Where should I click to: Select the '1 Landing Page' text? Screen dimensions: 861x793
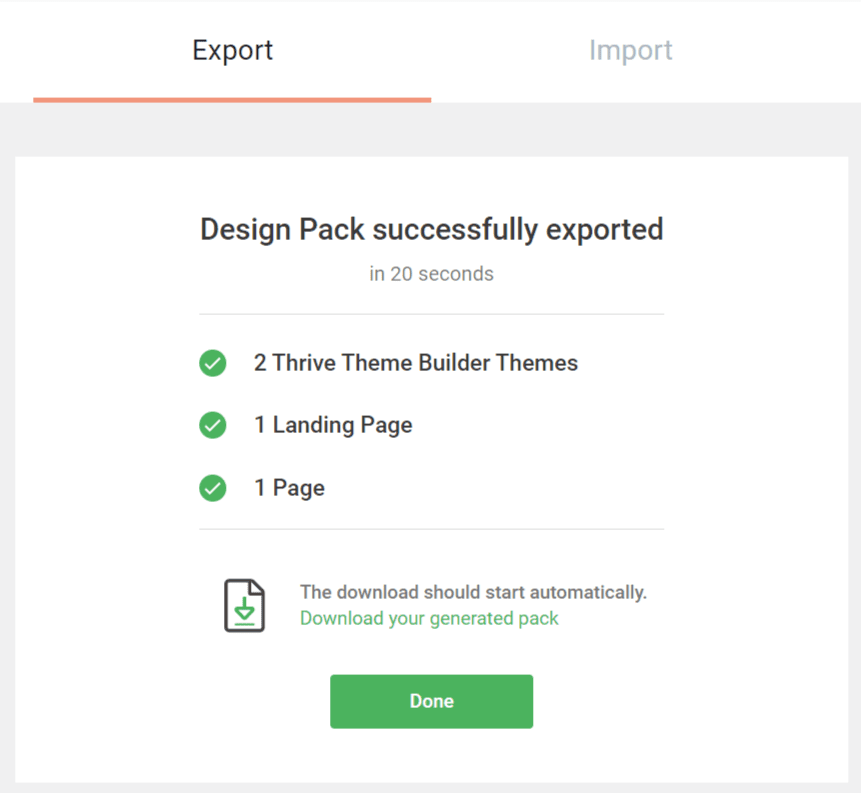click(x=333, y=426)
